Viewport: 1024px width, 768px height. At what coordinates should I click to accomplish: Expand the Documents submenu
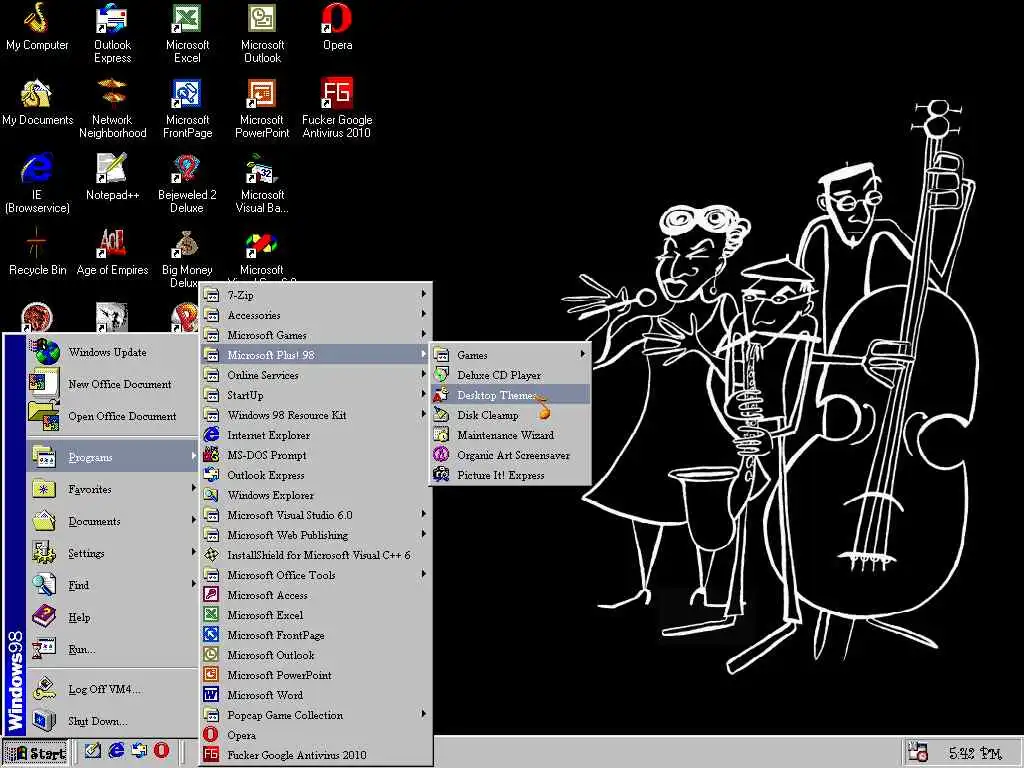tap(112, 520)
